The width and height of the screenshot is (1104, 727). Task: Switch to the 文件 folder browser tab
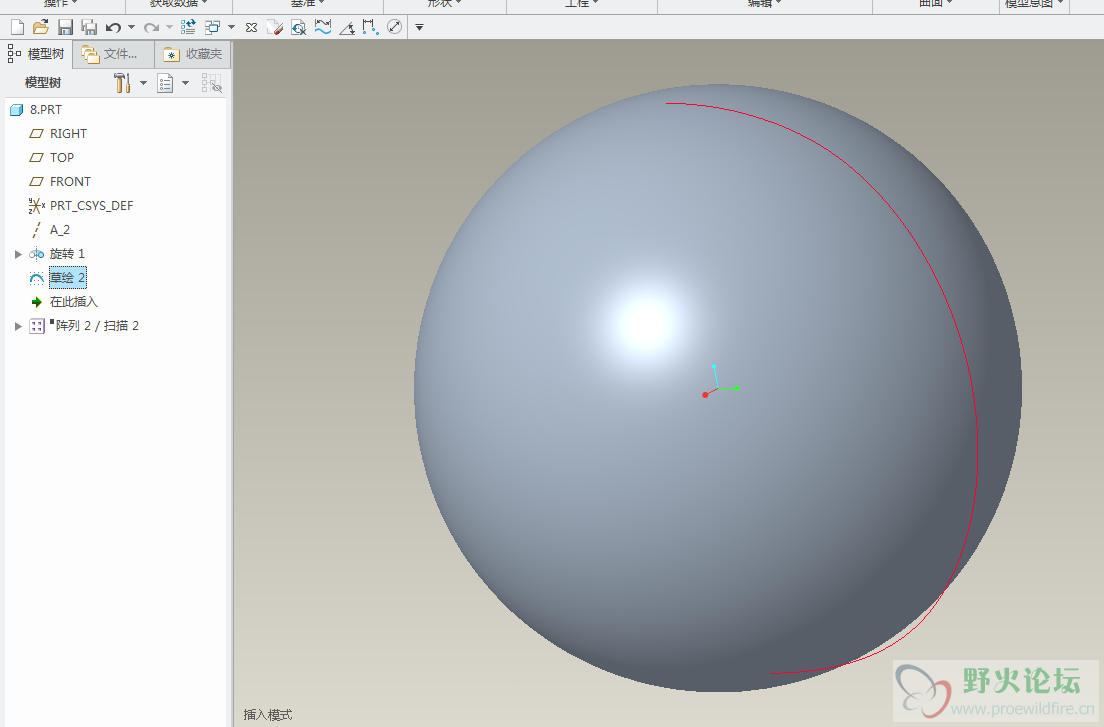click(x=111, y=54)
